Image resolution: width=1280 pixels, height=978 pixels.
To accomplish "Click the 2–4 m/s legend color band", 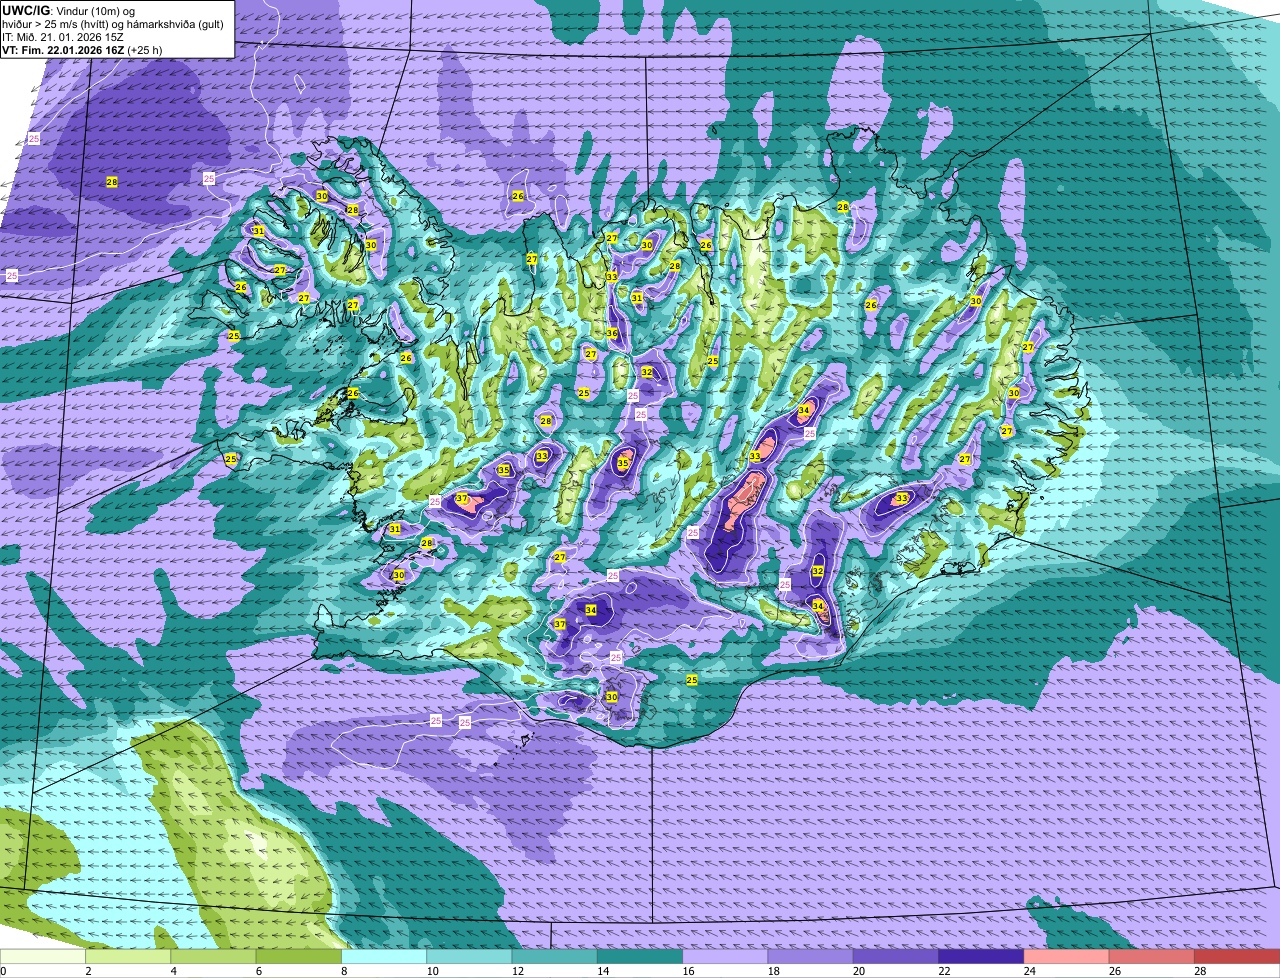I will coord(129,956).
